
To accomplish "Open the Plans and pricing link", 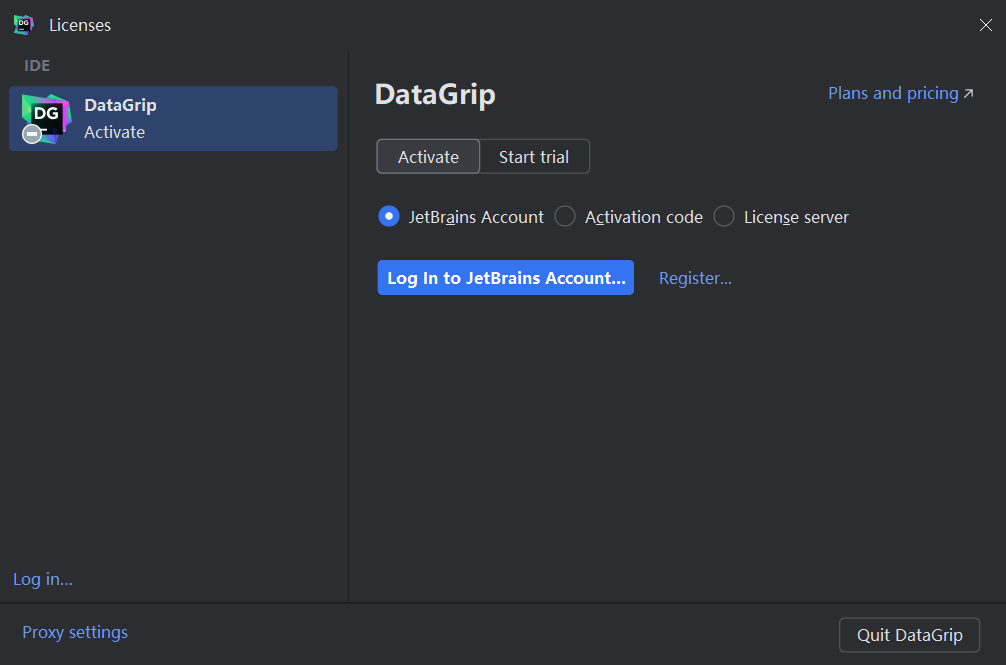I will point(901,94).
